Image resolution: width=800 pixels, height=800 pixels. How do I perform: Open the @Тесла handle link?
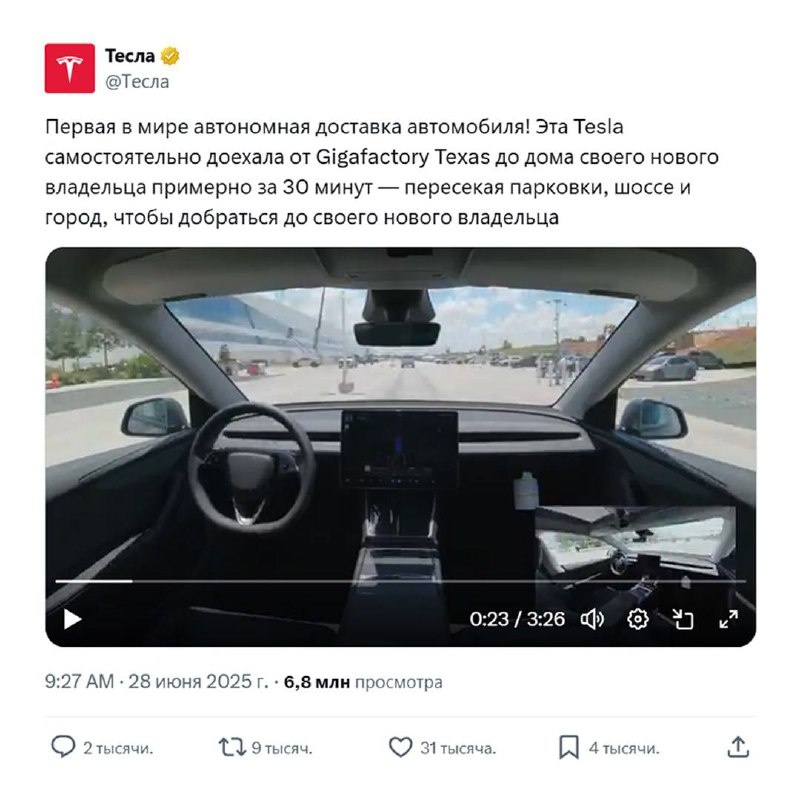[x=137, y=82]
